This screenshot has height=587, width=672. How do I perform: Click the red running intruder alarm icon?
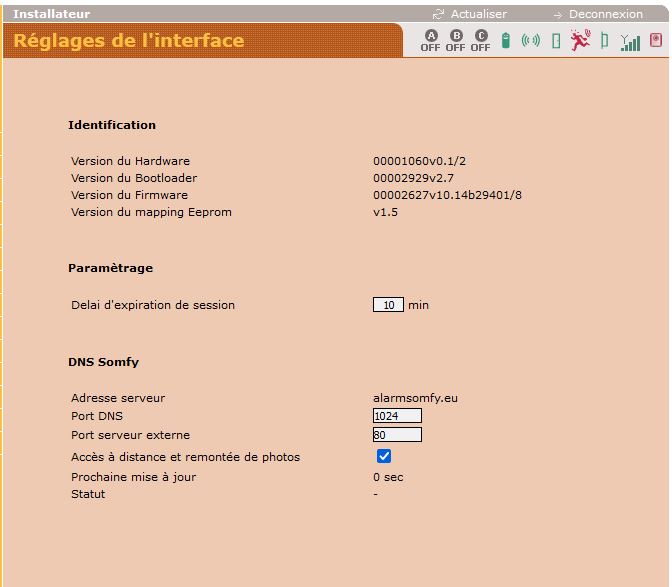580,41
